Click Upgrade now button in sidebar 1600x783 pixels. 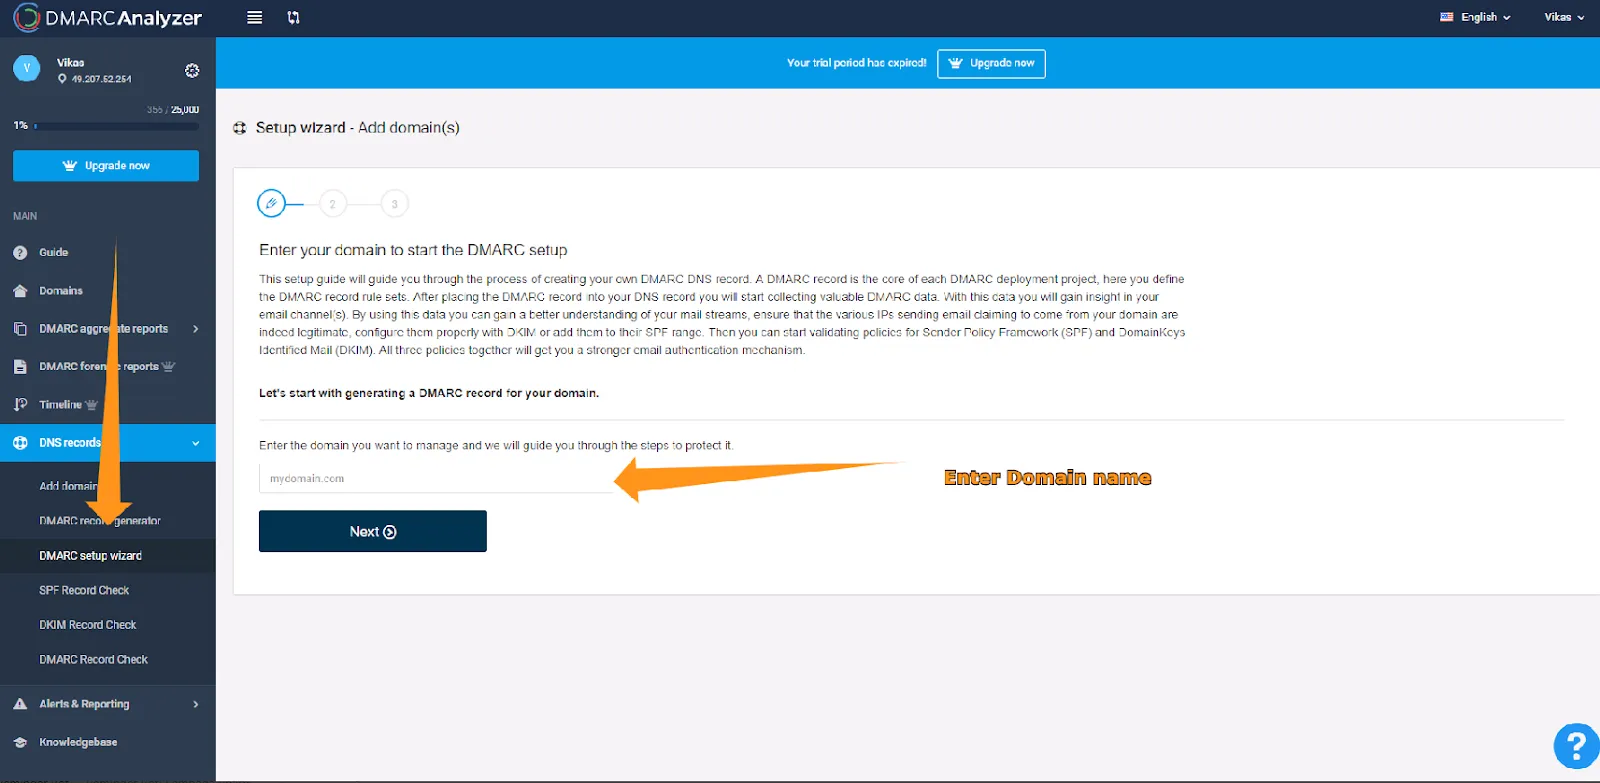click(x=106, y=166)
